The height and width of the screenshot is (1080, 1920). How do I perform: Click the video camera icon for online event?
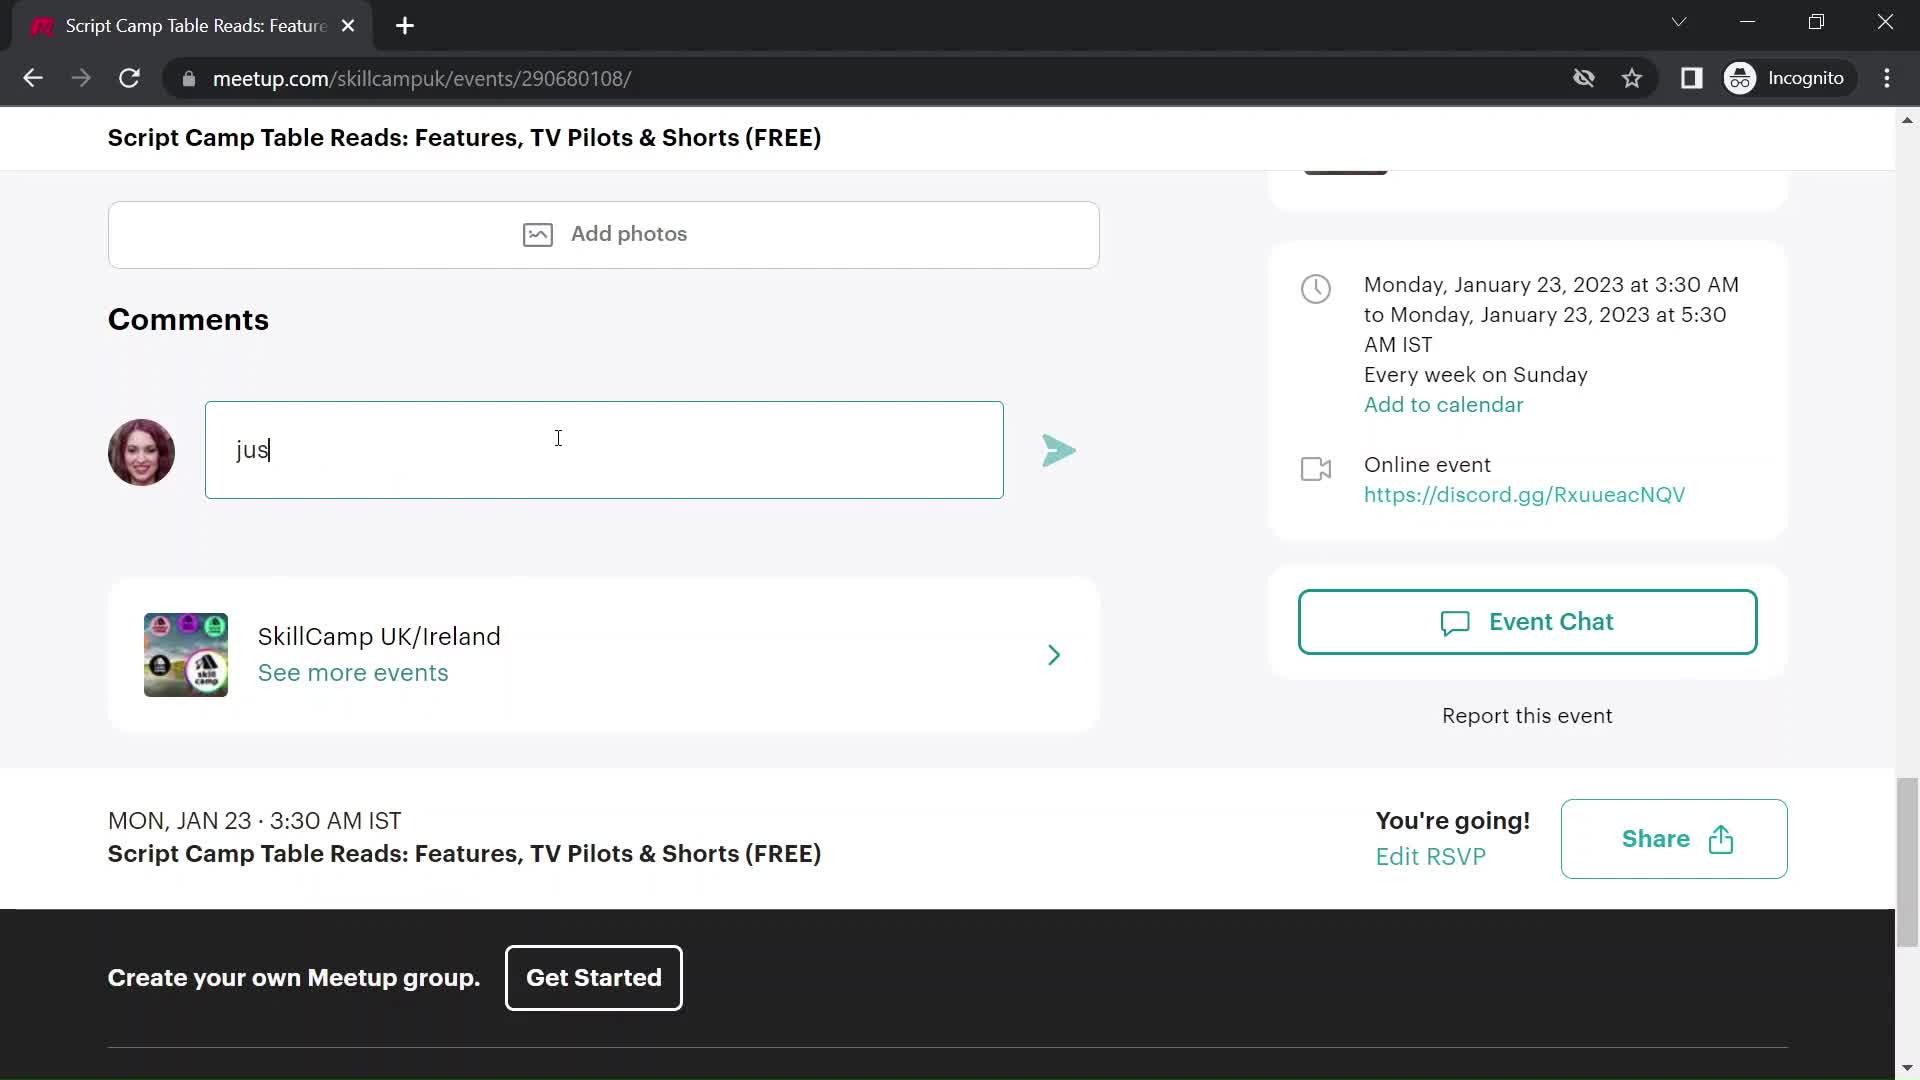(x=1316, y=468)
